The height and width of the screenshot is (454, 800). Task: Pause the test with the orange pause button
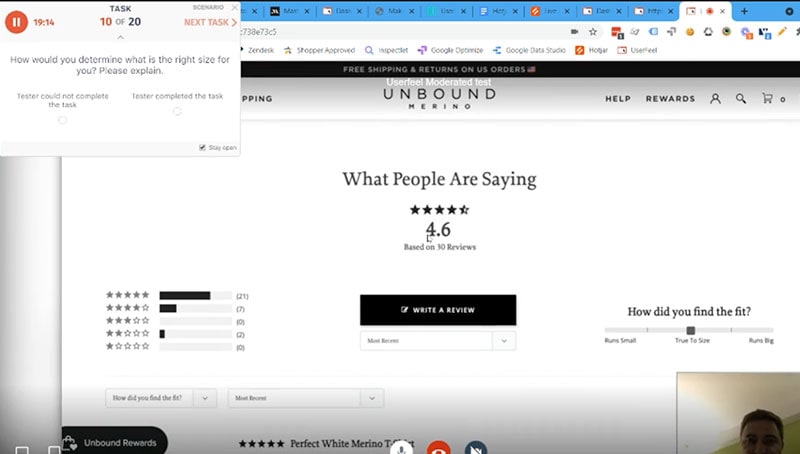(17, 21)
